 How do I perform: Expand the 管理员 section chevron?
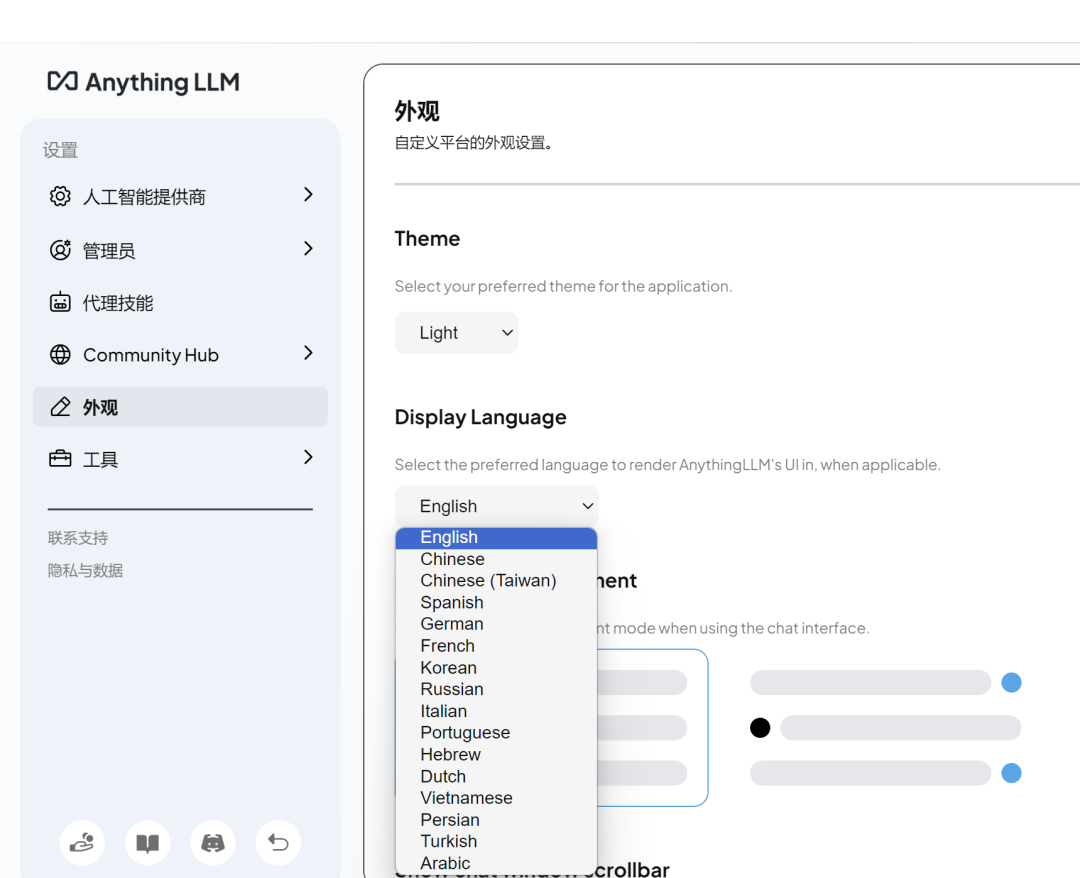coord(308,249)
